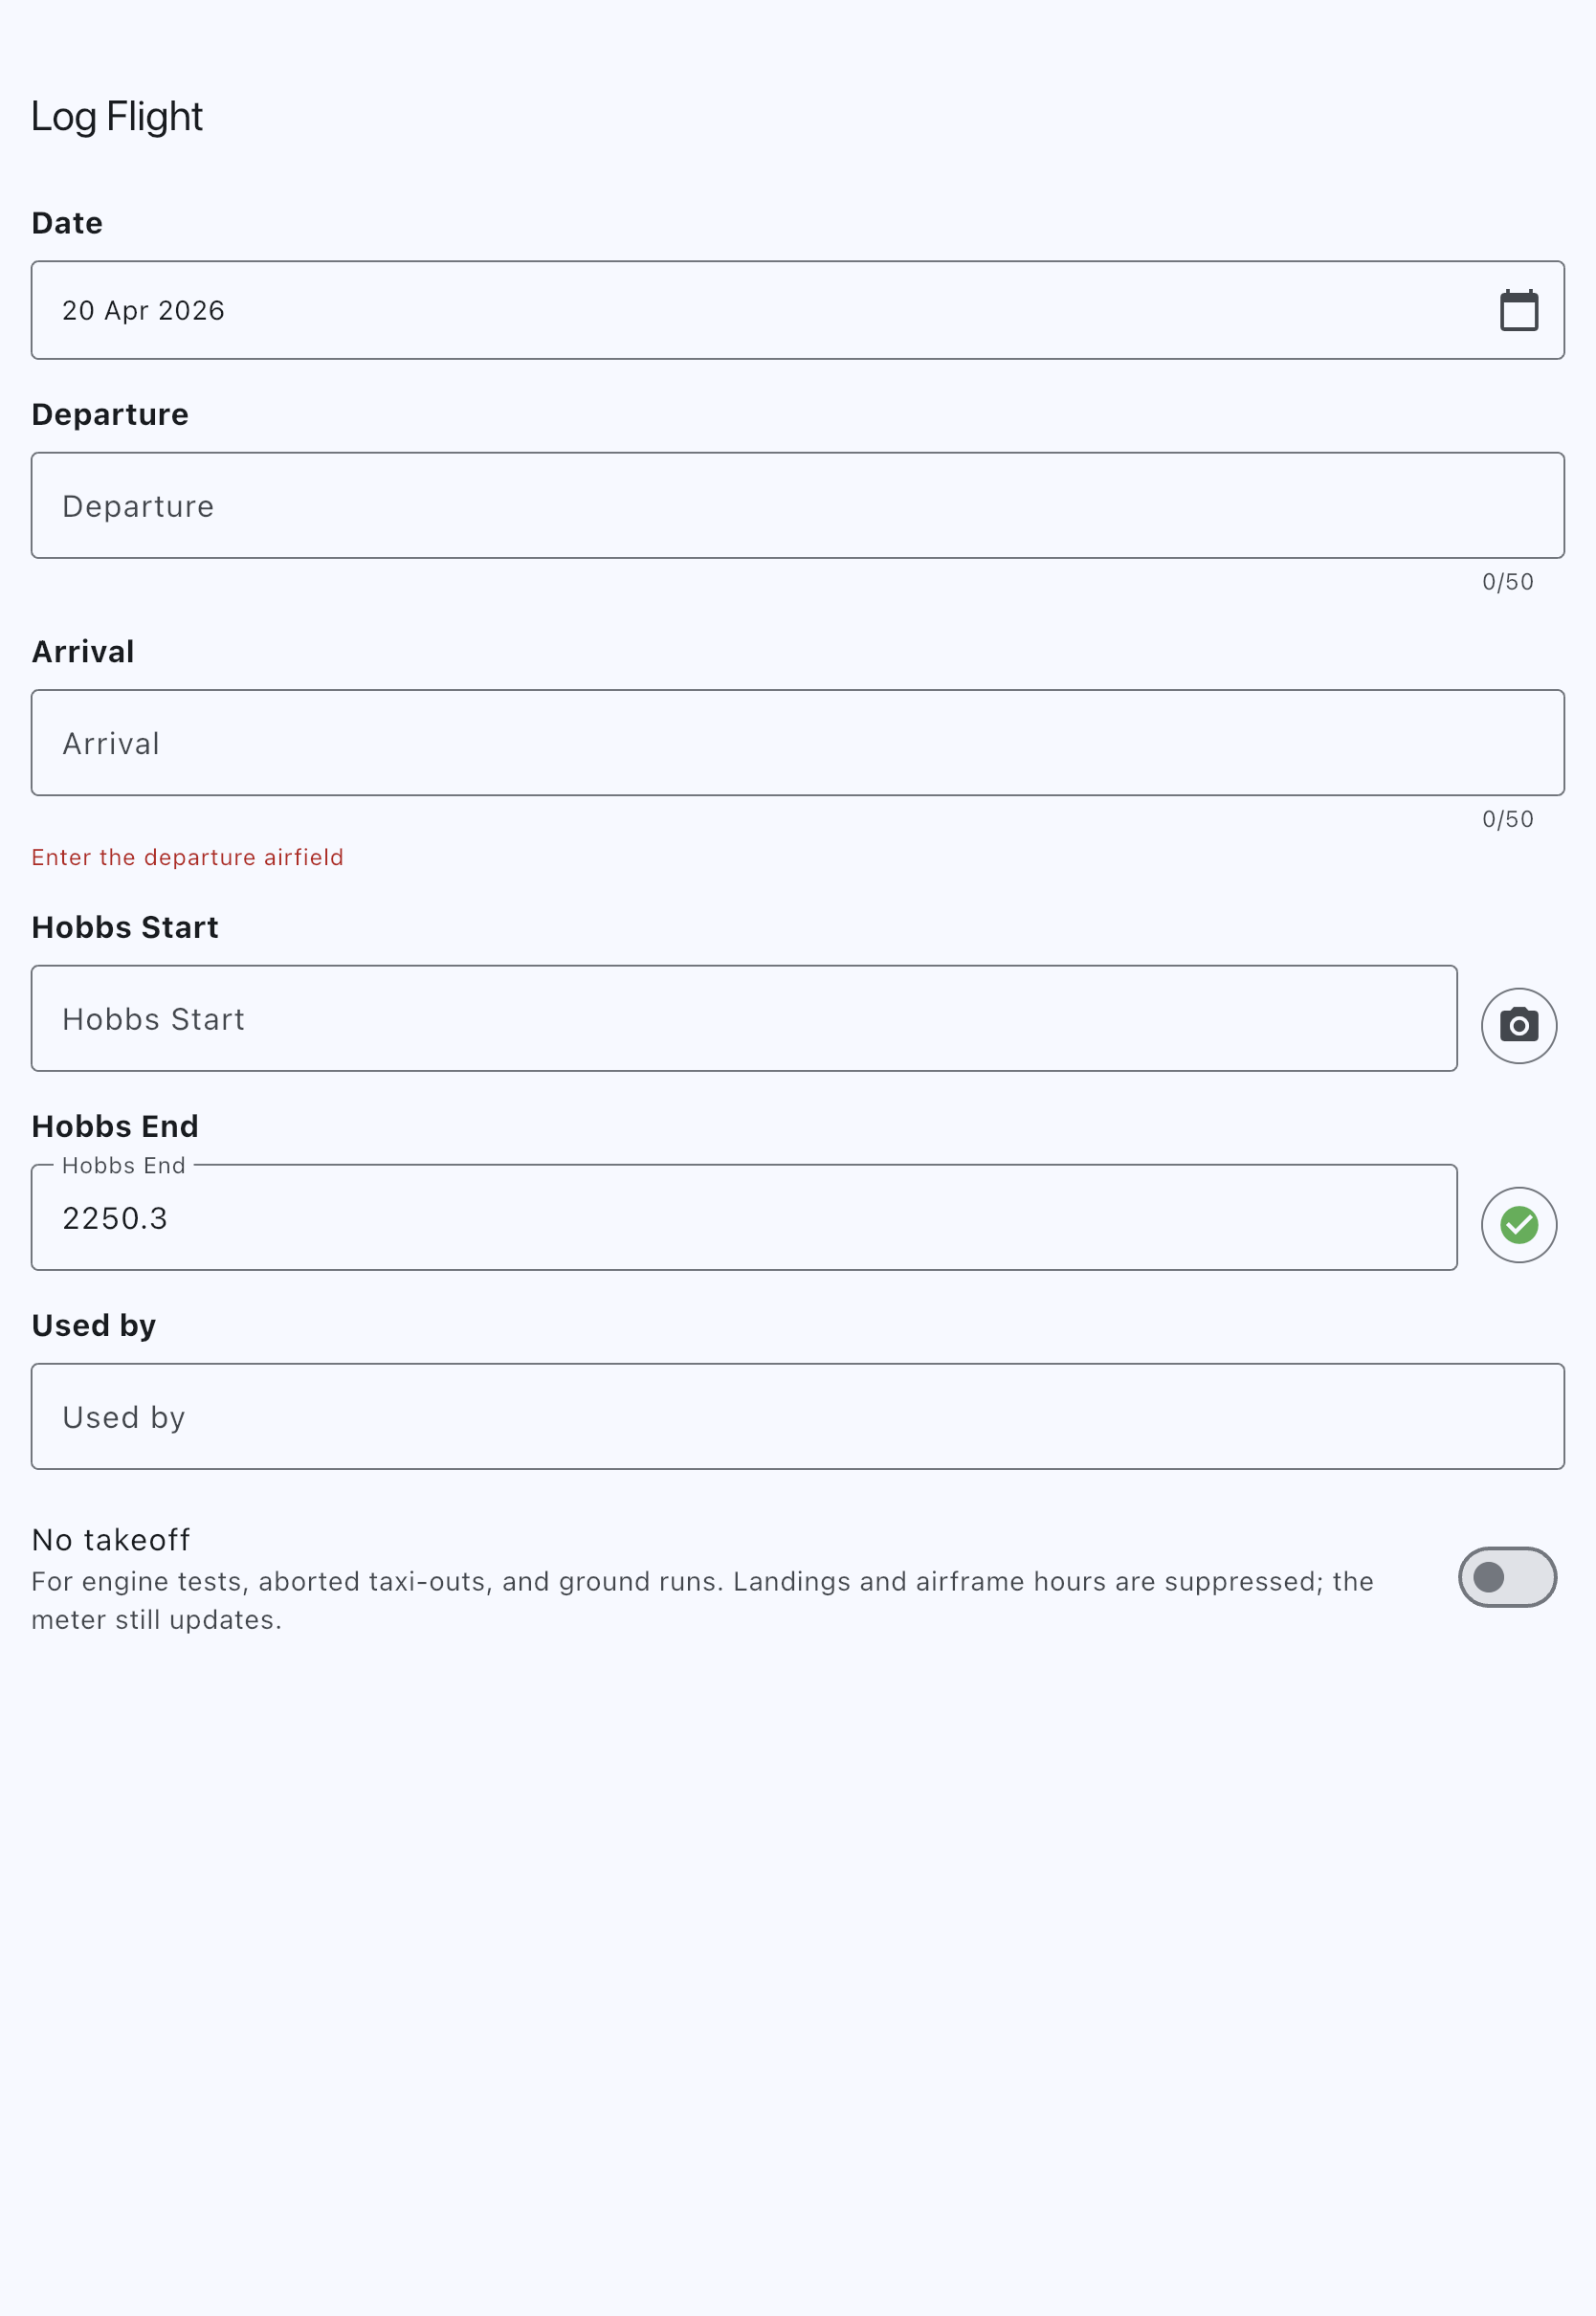Viewport: 1596px width, 2316px height.
Task: Click the Arrival field label
Action: pyautogui.click(x=83, y=651)
